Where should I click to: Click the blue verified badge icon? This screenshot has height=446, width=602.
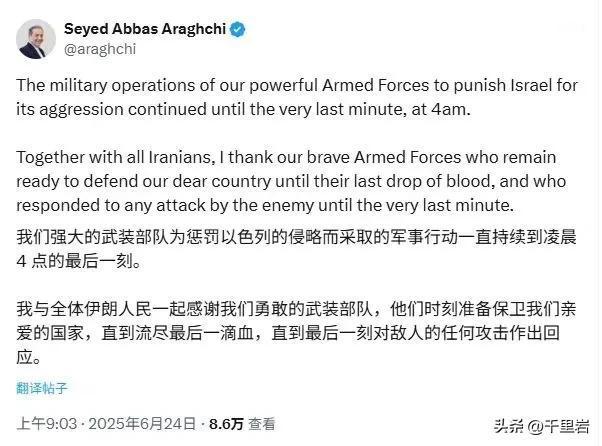[x=238, y=30]
